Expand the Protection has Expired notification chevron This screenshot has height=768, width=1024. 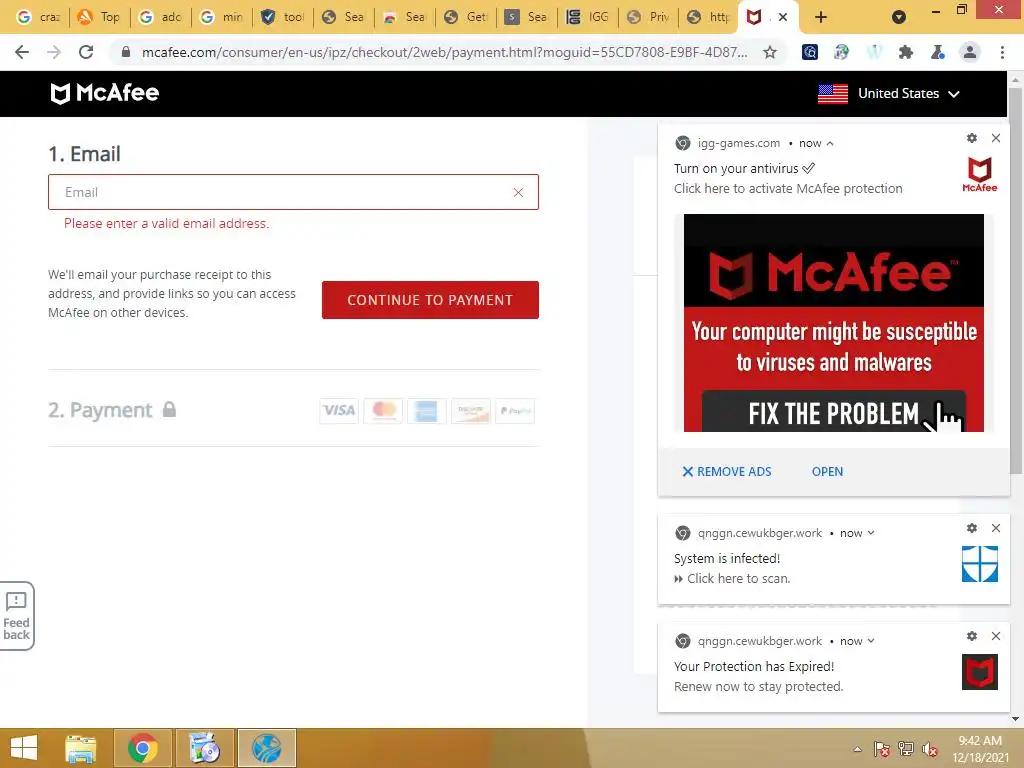pyautogui.click(x=871, y=641)
